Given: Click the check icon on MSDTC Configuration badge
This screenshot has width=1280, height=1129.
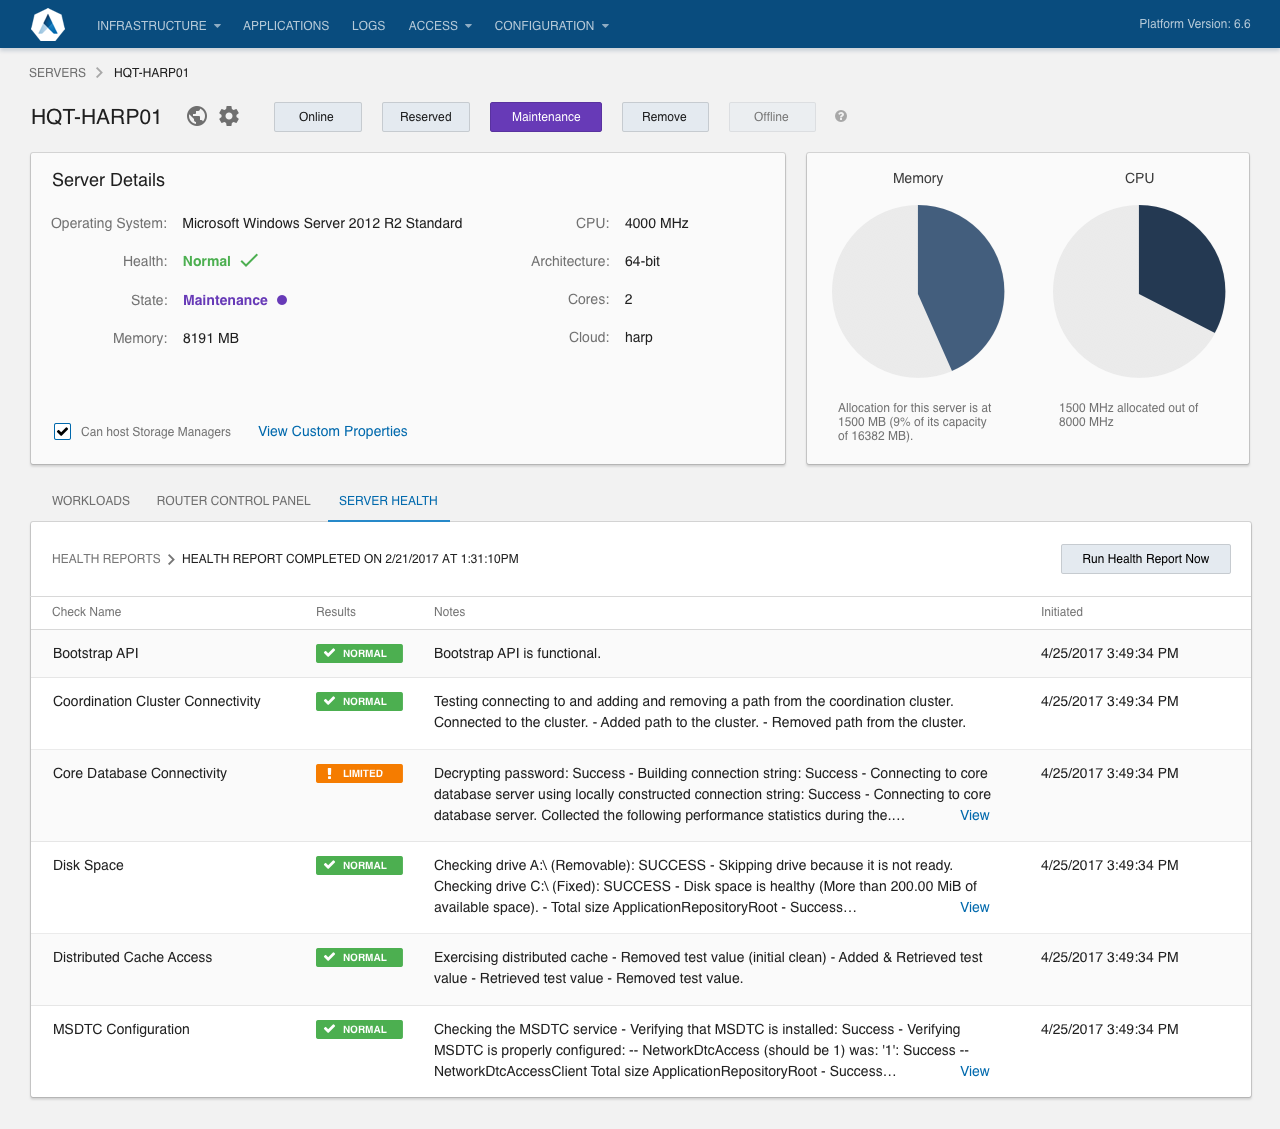Looking at the screenshot, I should 329,1029.
